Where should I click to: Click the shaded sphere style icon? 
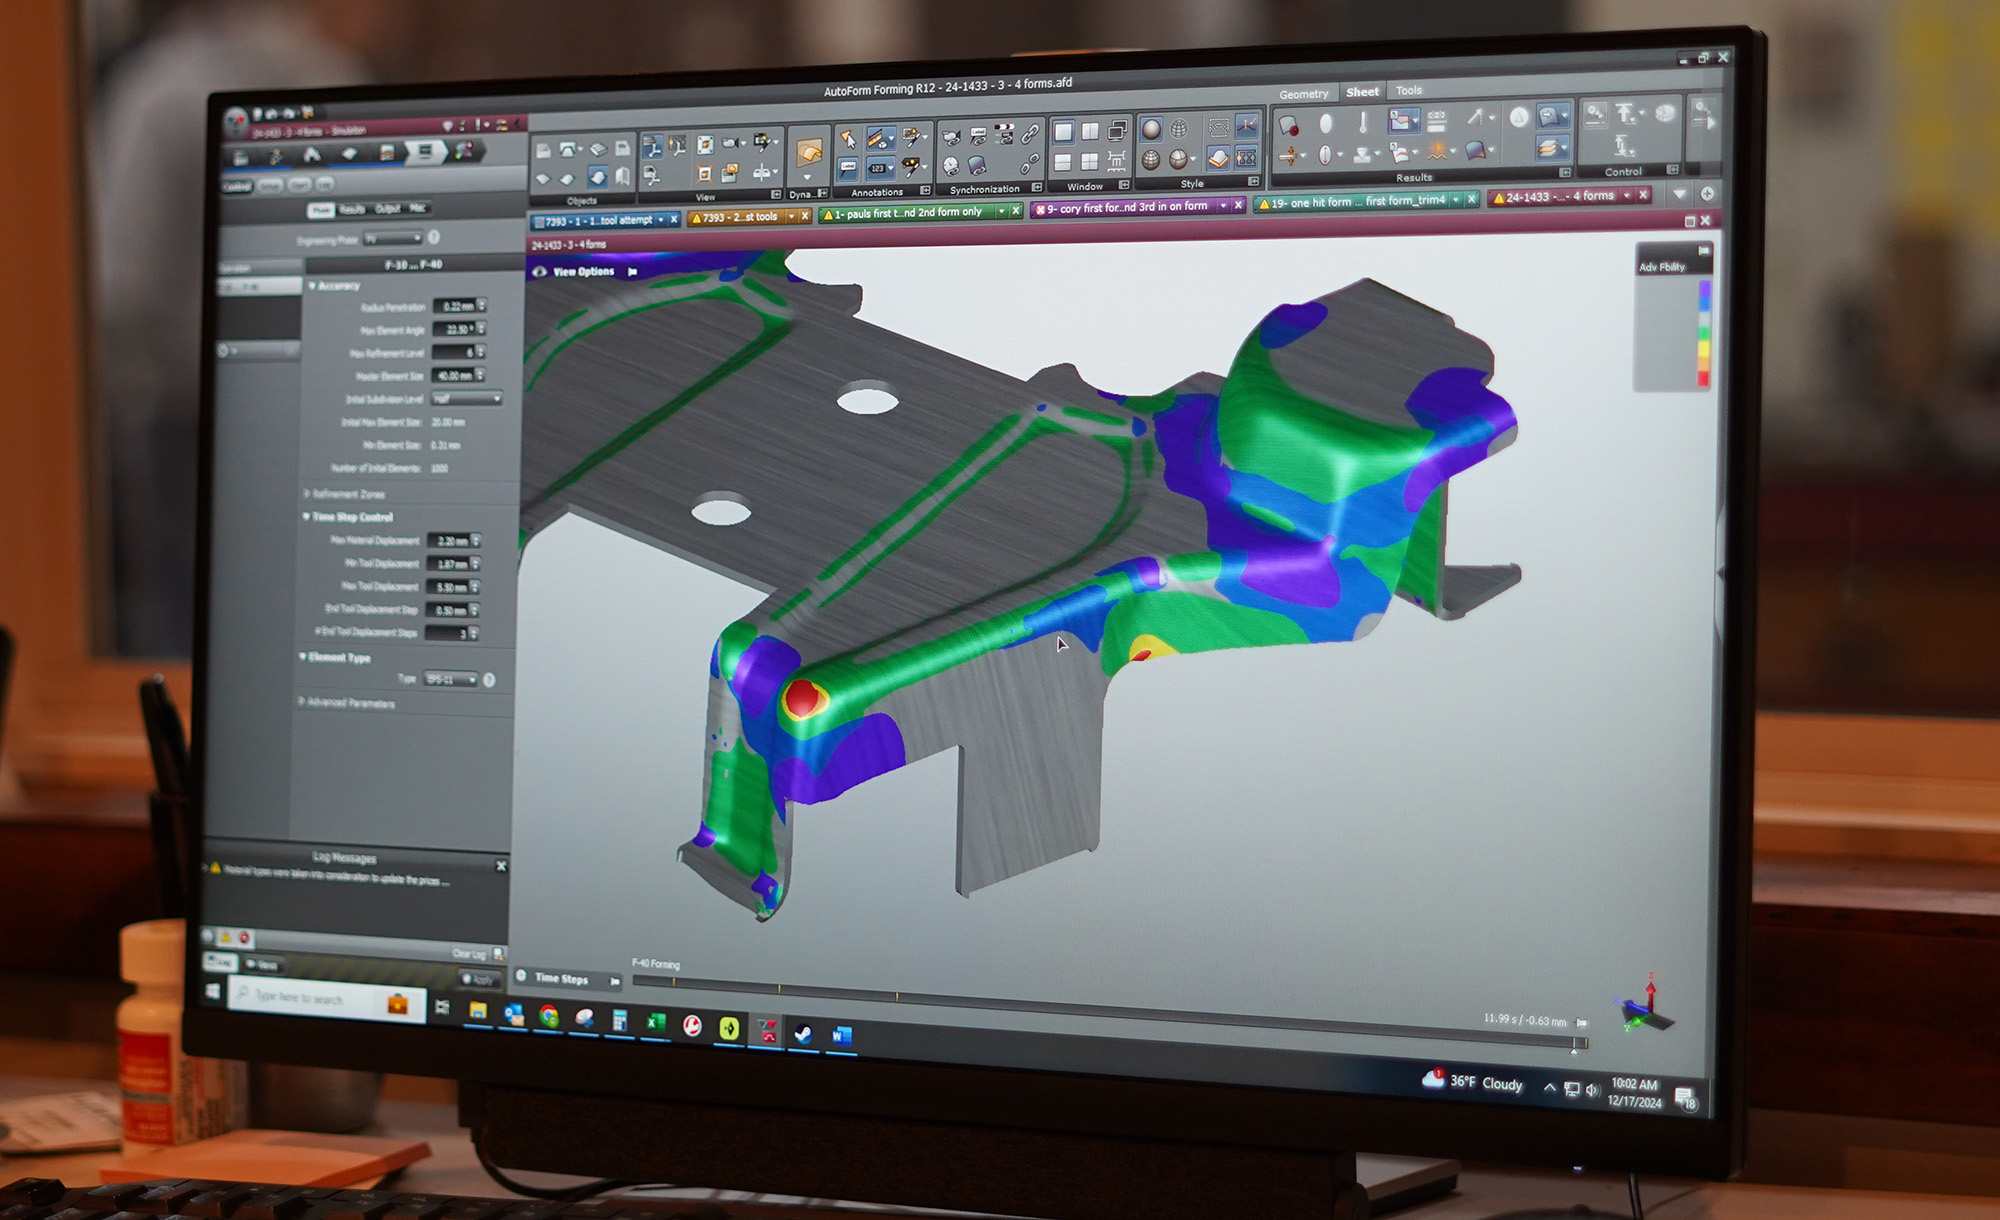(x=1151, y=129)
